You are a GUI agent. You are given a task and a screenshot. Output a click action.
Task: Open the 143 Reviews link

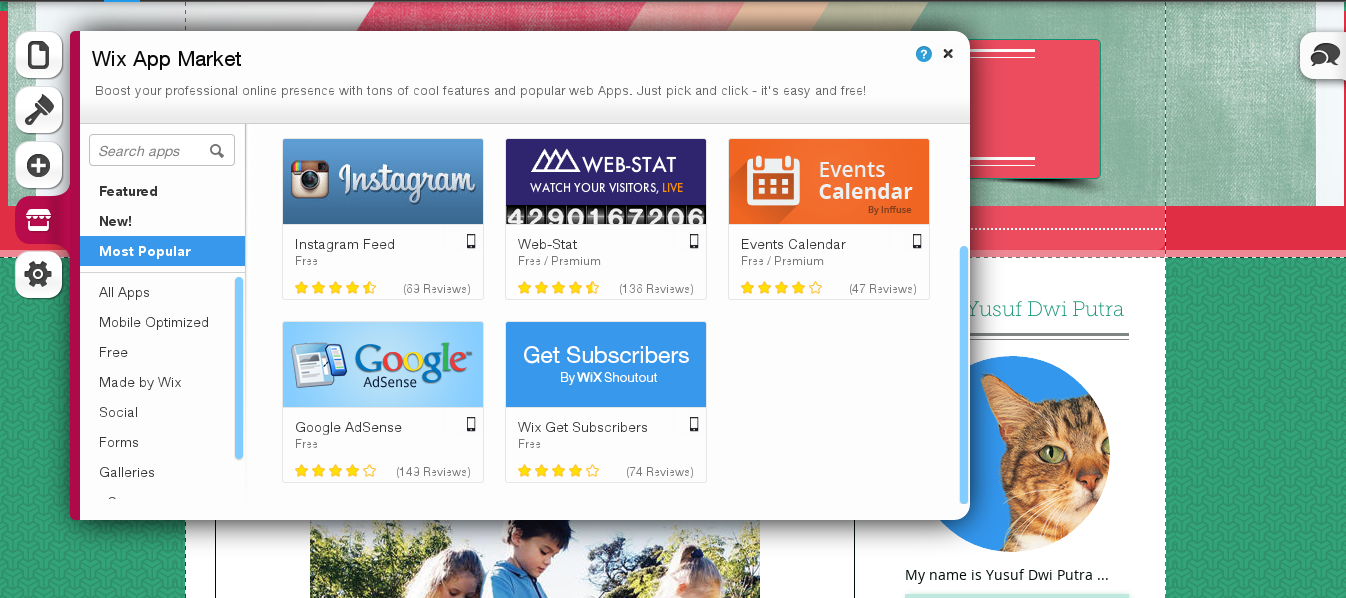coord(433,472)
